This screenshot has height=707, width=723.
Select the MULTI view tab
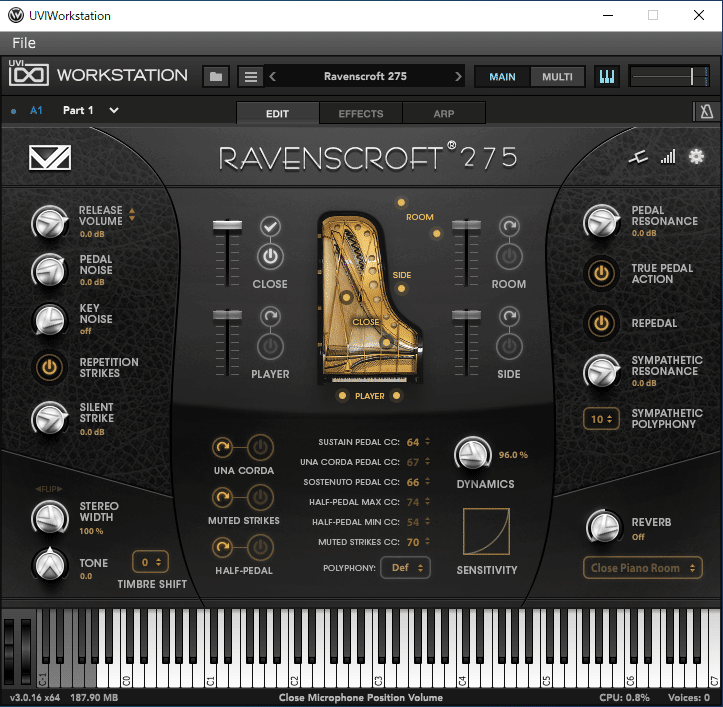(x=557, y=77)
